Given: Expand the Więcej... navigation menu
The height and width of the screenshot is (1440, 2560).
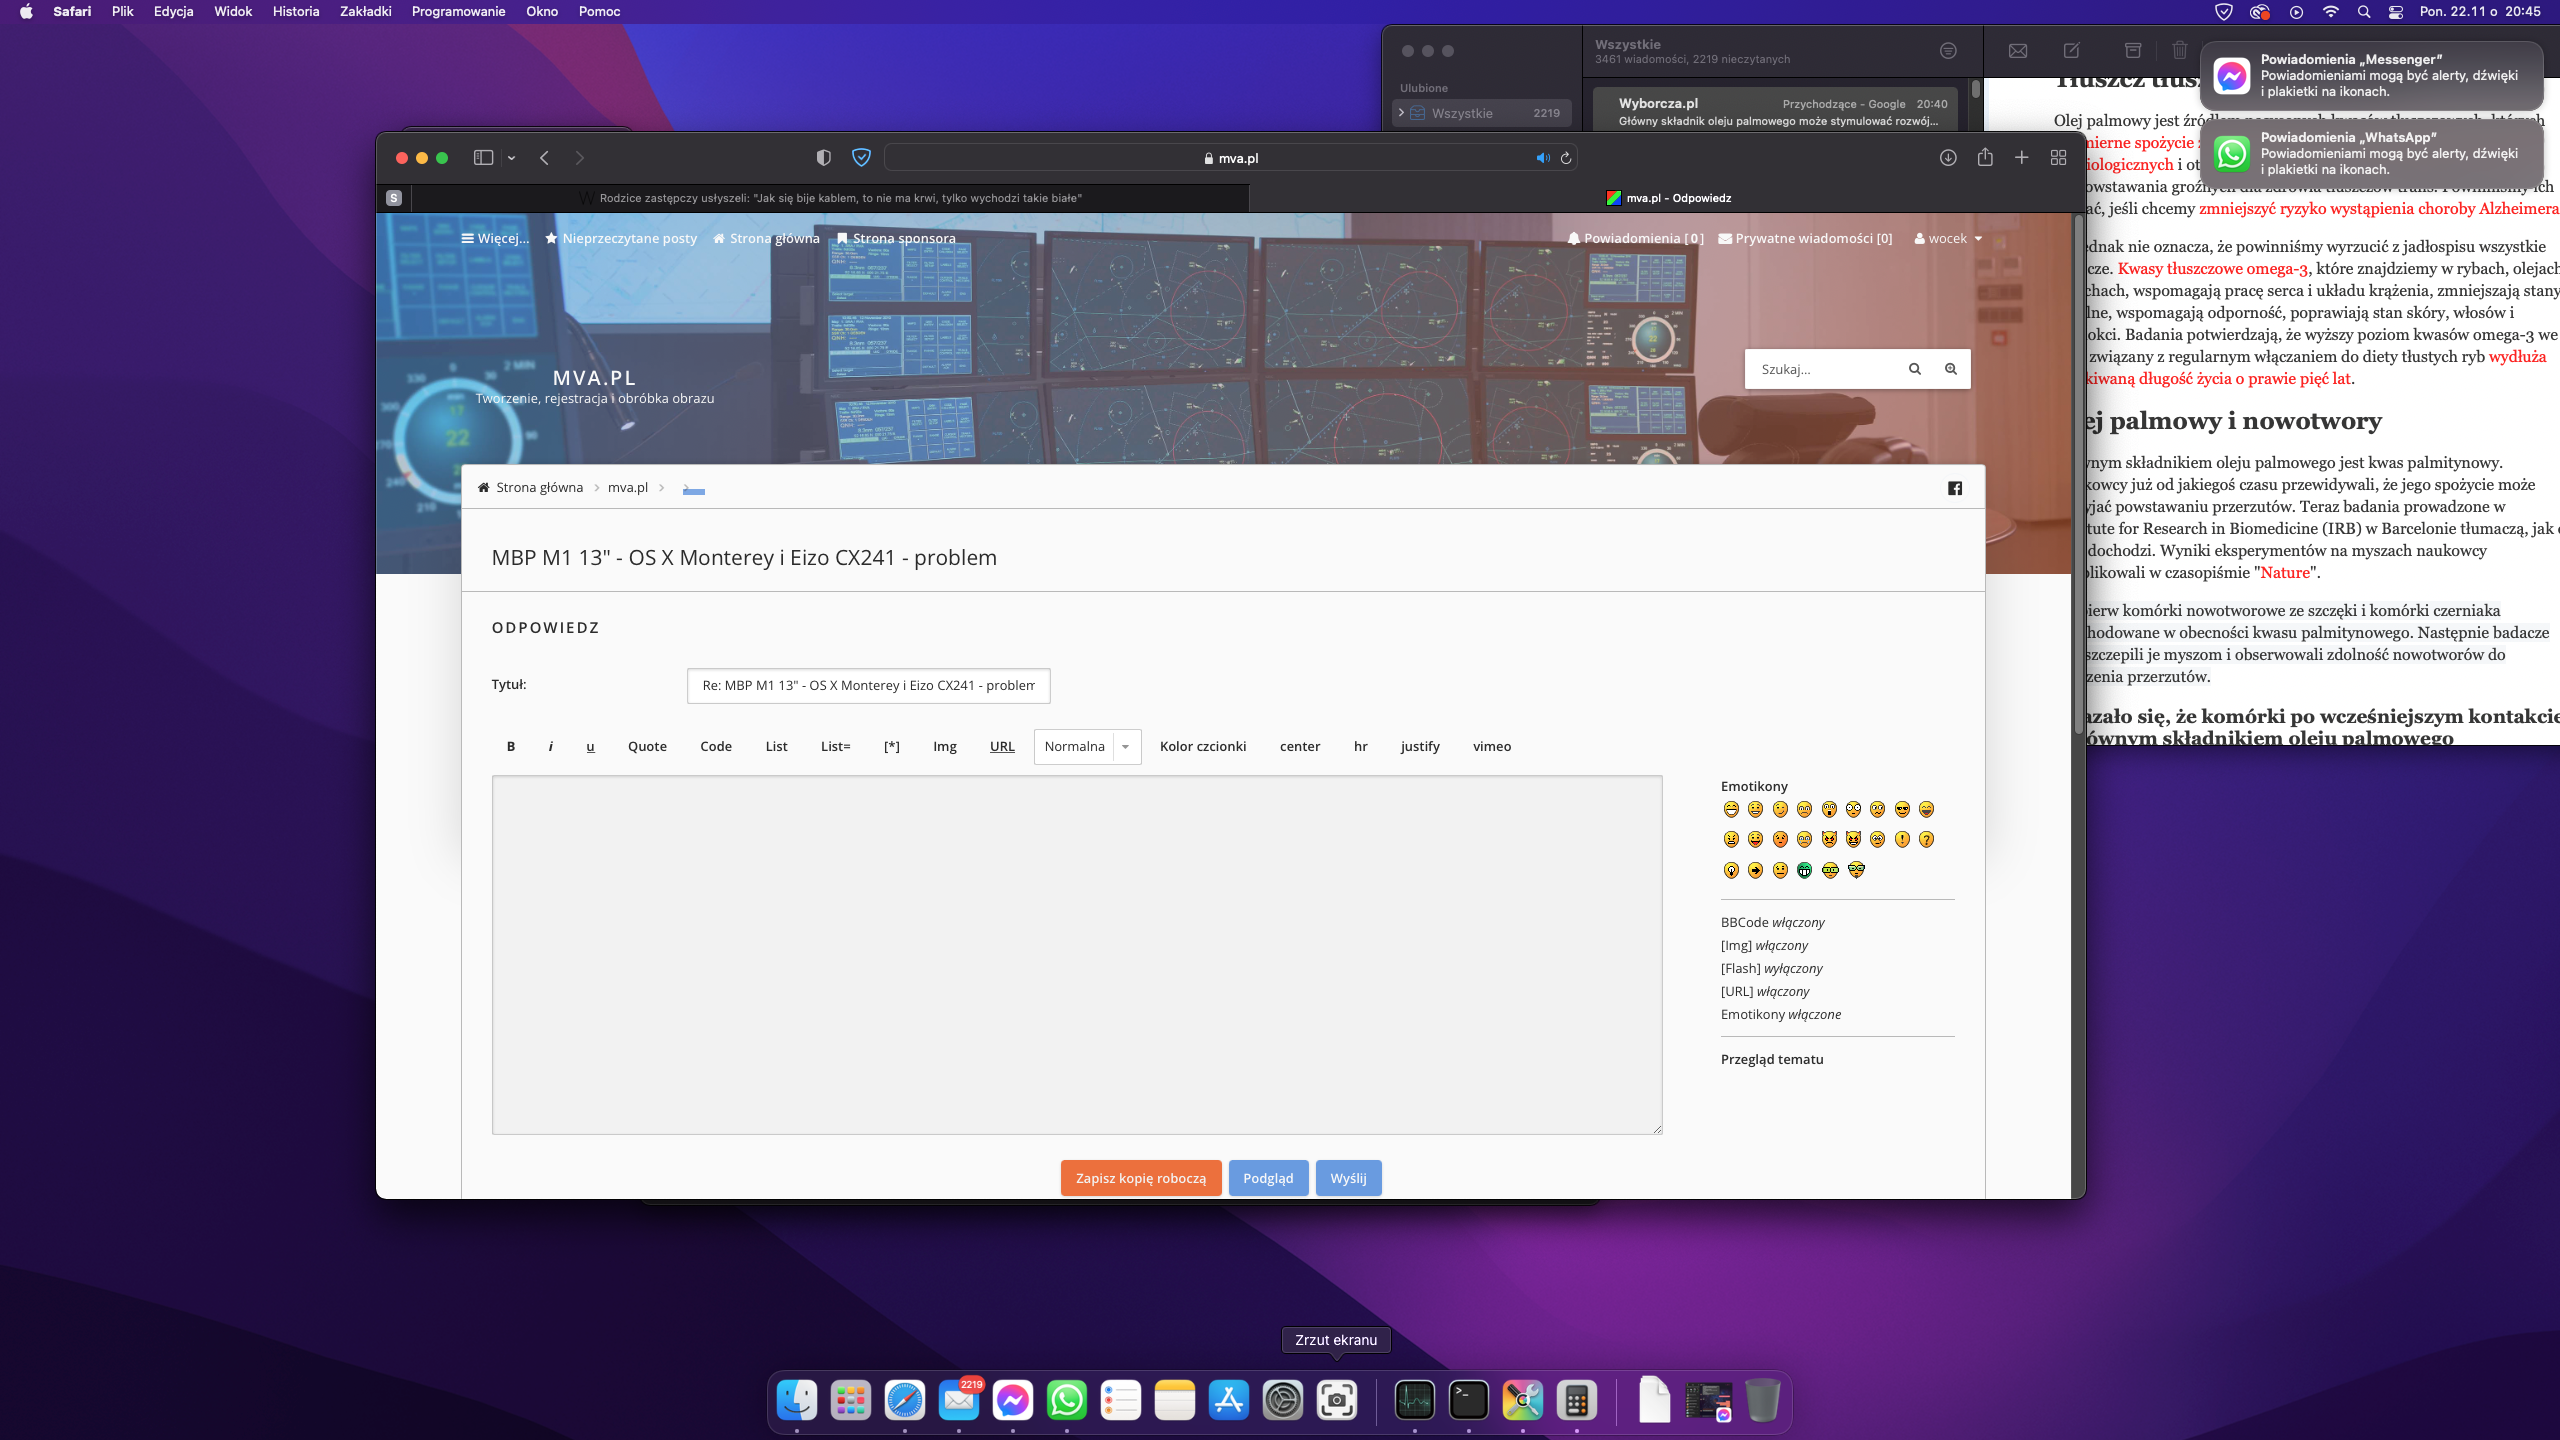Looking at the screenshot, I should [495, 238].
